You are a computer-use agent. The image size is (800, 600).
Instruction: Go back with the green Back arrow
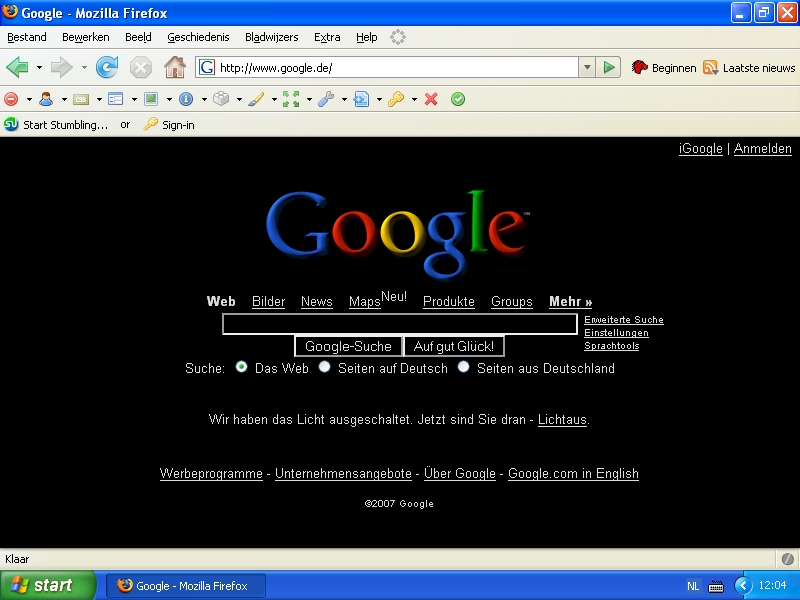tap(17, 67)
